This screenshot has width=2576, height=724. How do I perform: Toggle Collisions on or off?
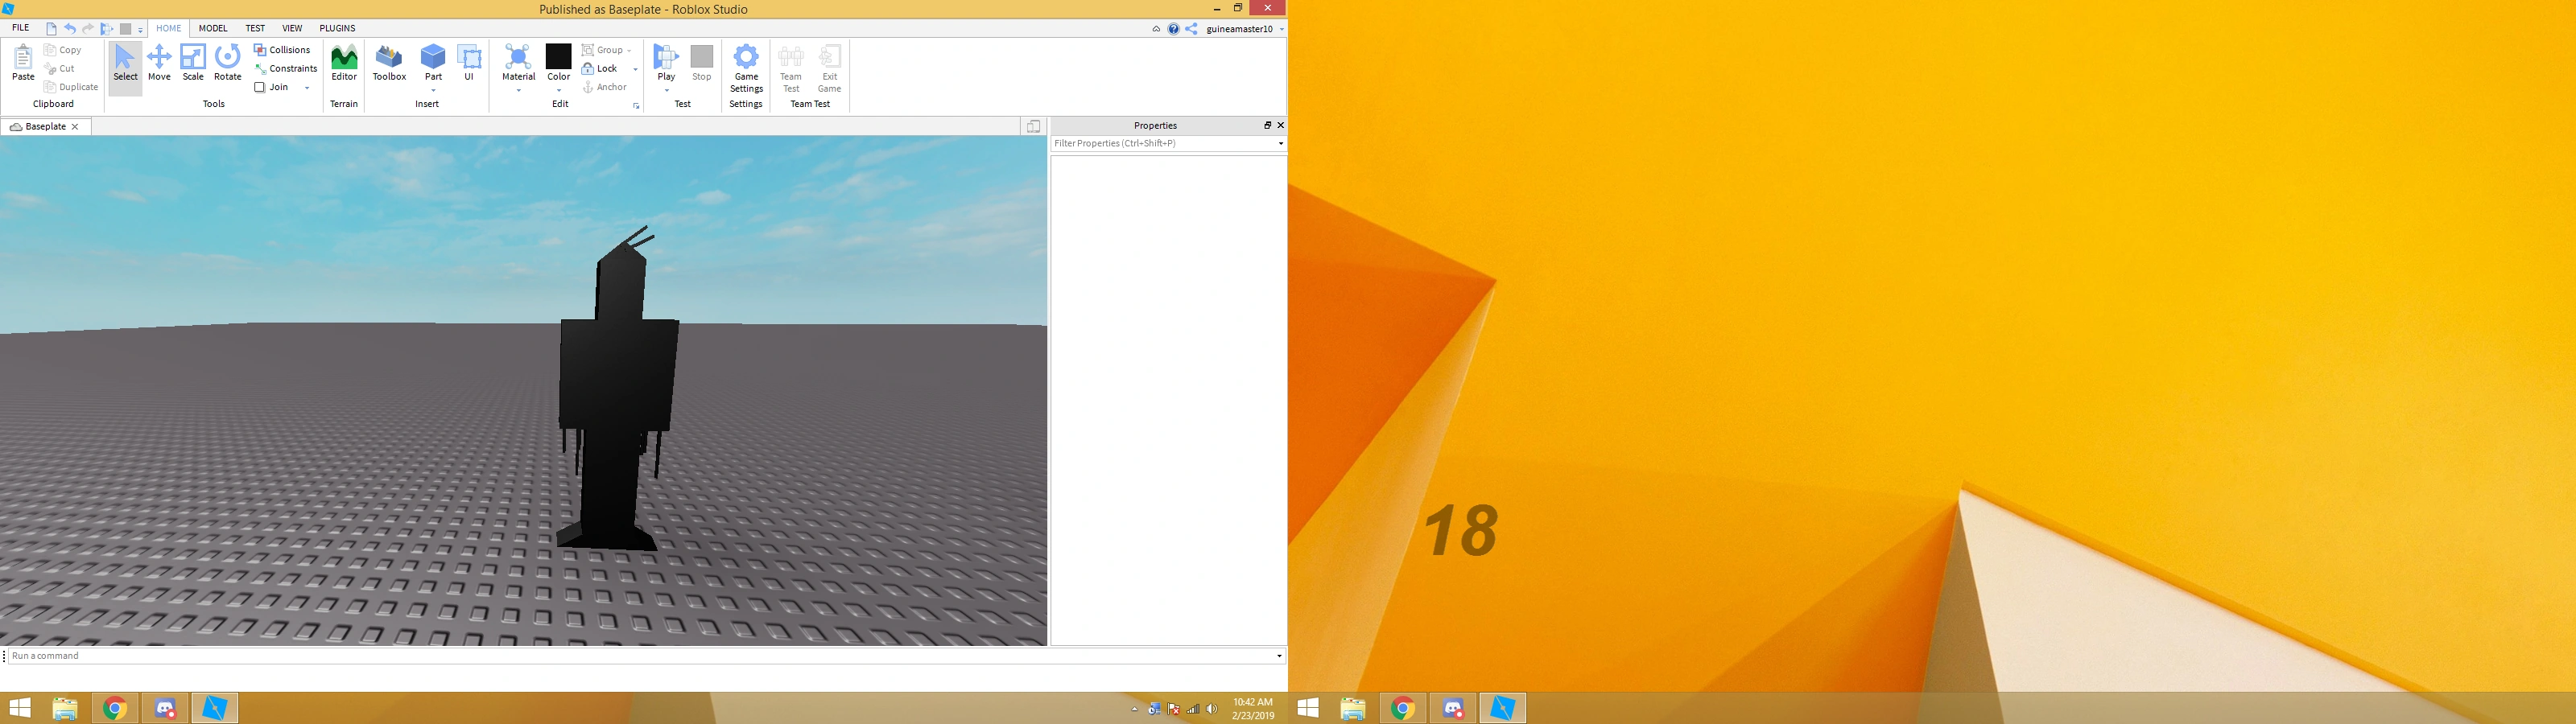pyautogui.click(x=282, y=50)
